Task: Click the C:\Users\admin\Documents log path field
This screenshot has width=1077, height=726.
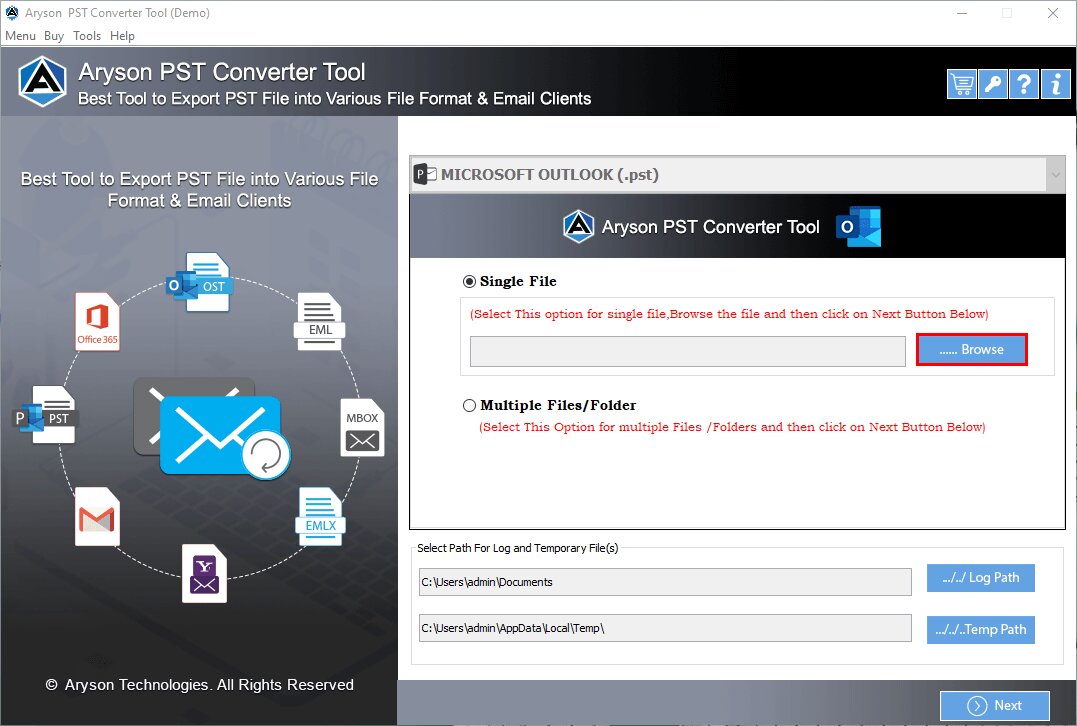Action: click(x=665, y=582)
